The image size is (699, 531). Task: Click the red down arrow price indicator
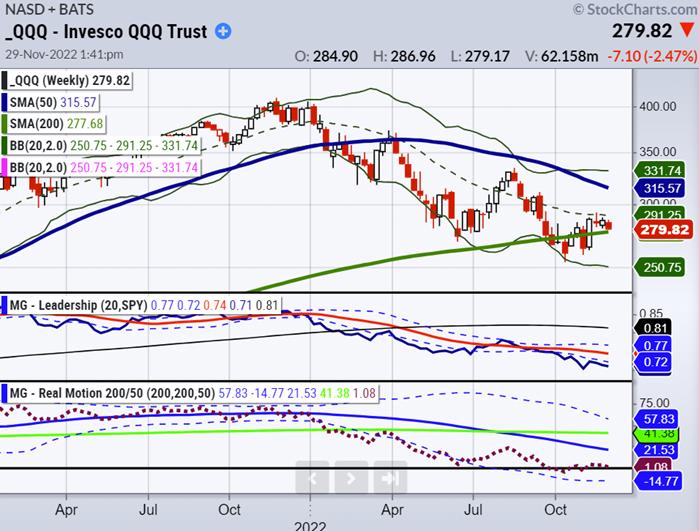687,30
